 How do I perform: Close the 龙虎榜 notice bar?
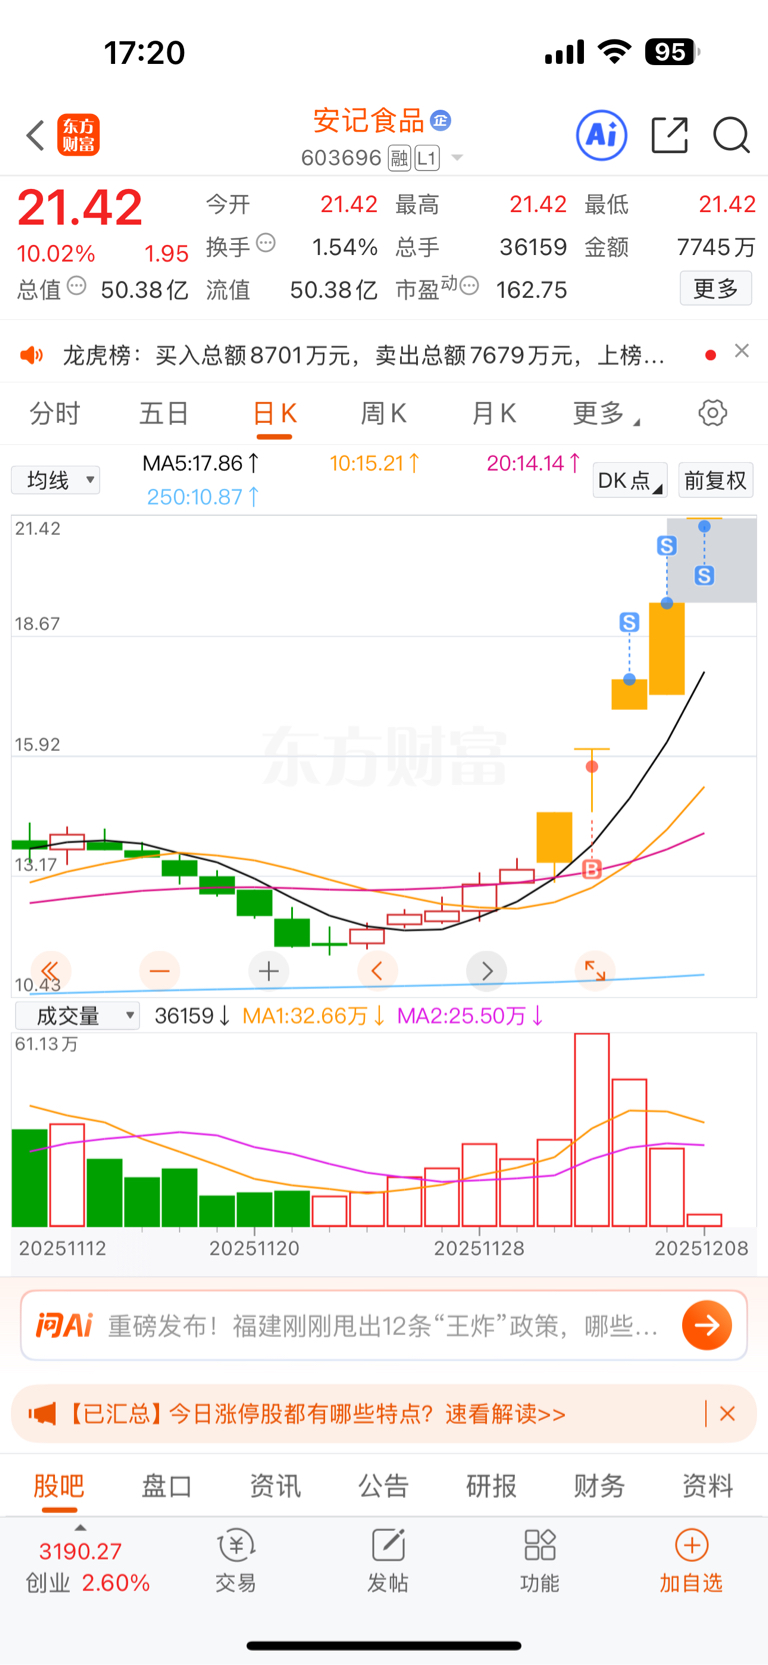click(742, 351)
